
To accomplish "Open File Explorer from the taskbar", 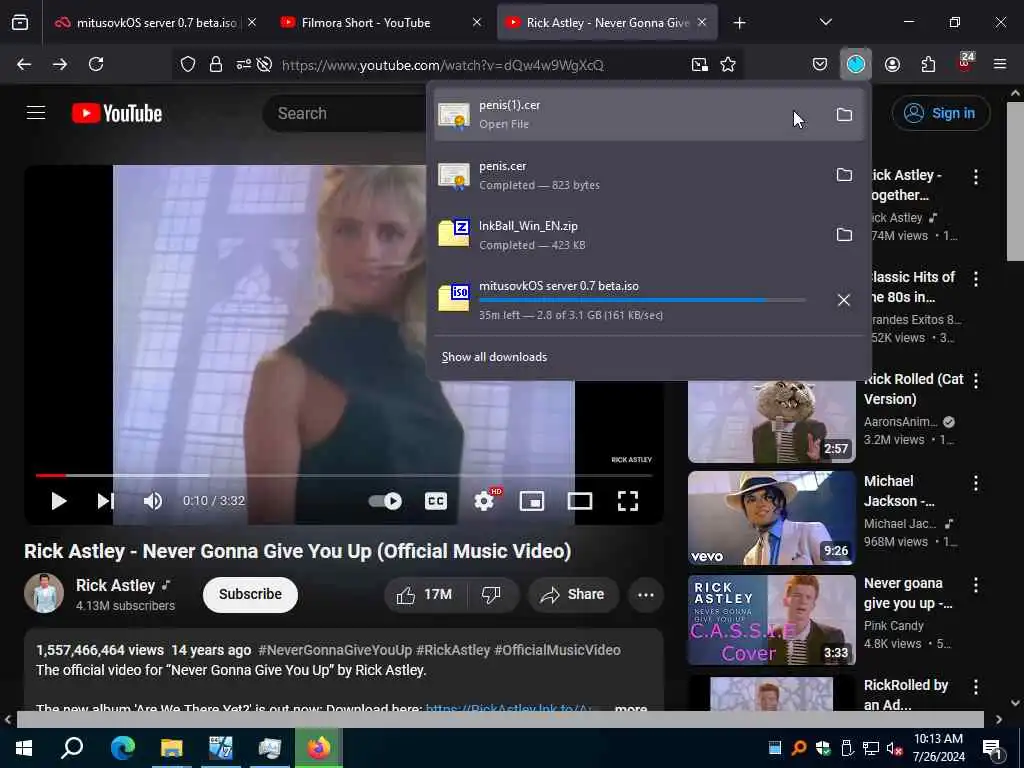I will click(x=171, y=748).
